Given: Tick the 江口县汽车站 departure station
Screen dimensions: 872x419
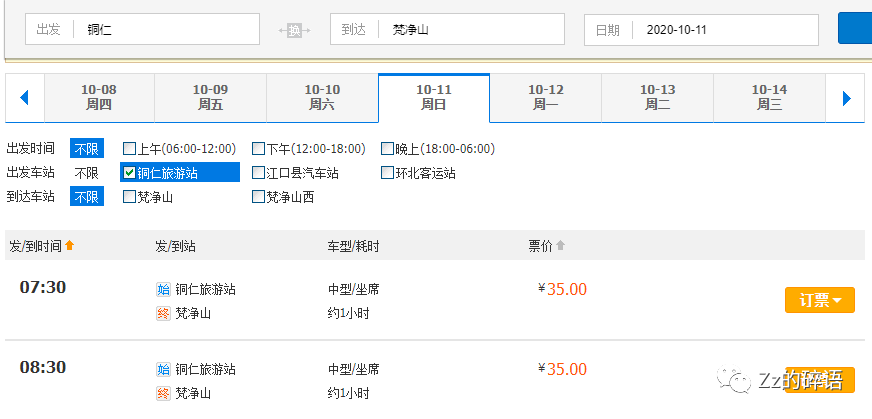Looking at the screenshot, I should (259, 173).
